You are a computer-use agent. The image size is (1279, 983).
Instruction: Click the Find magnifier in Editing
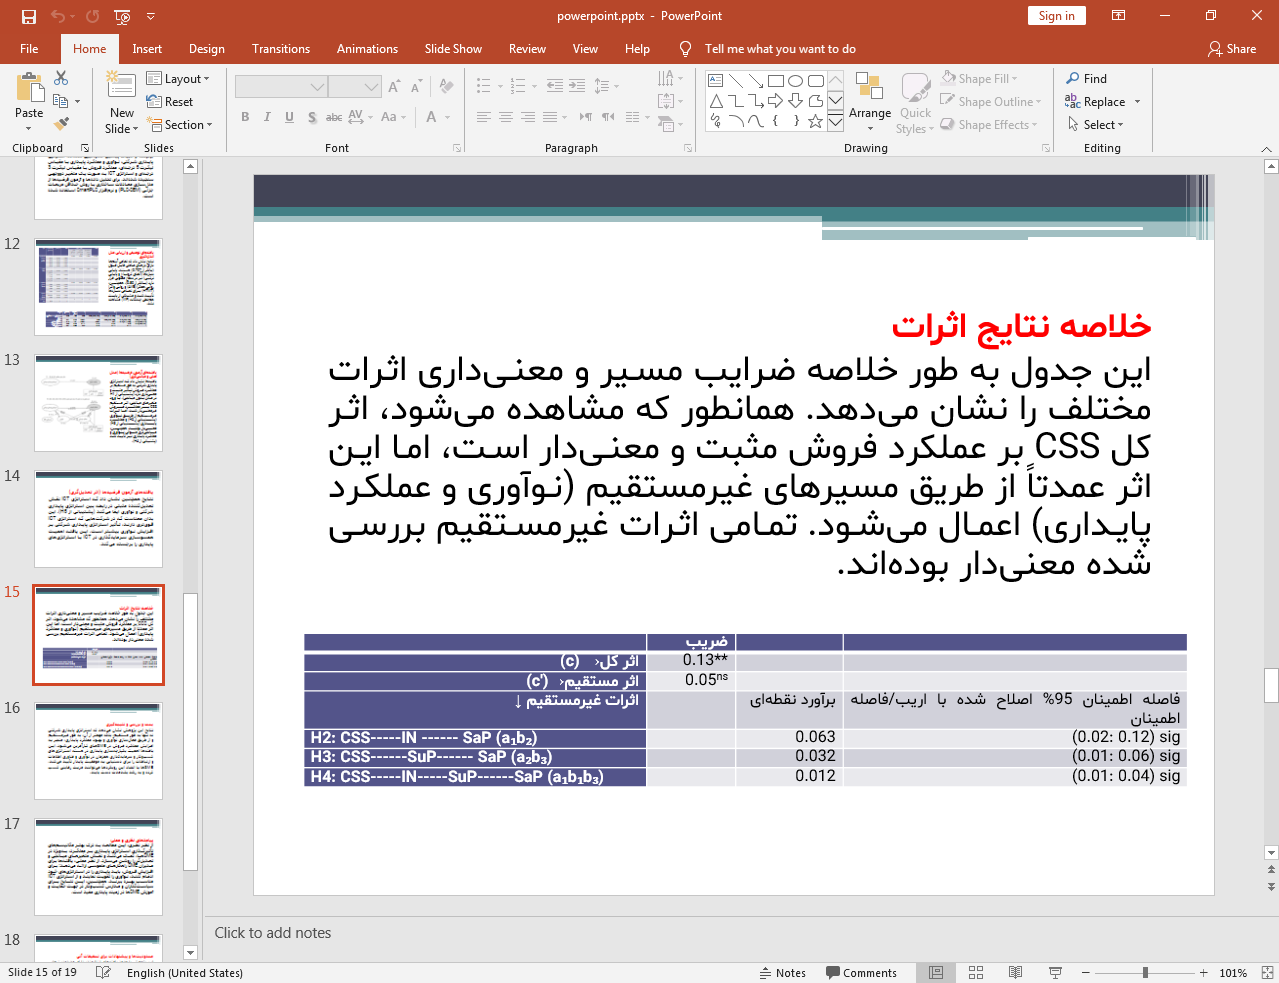(x=1086, y=79)
